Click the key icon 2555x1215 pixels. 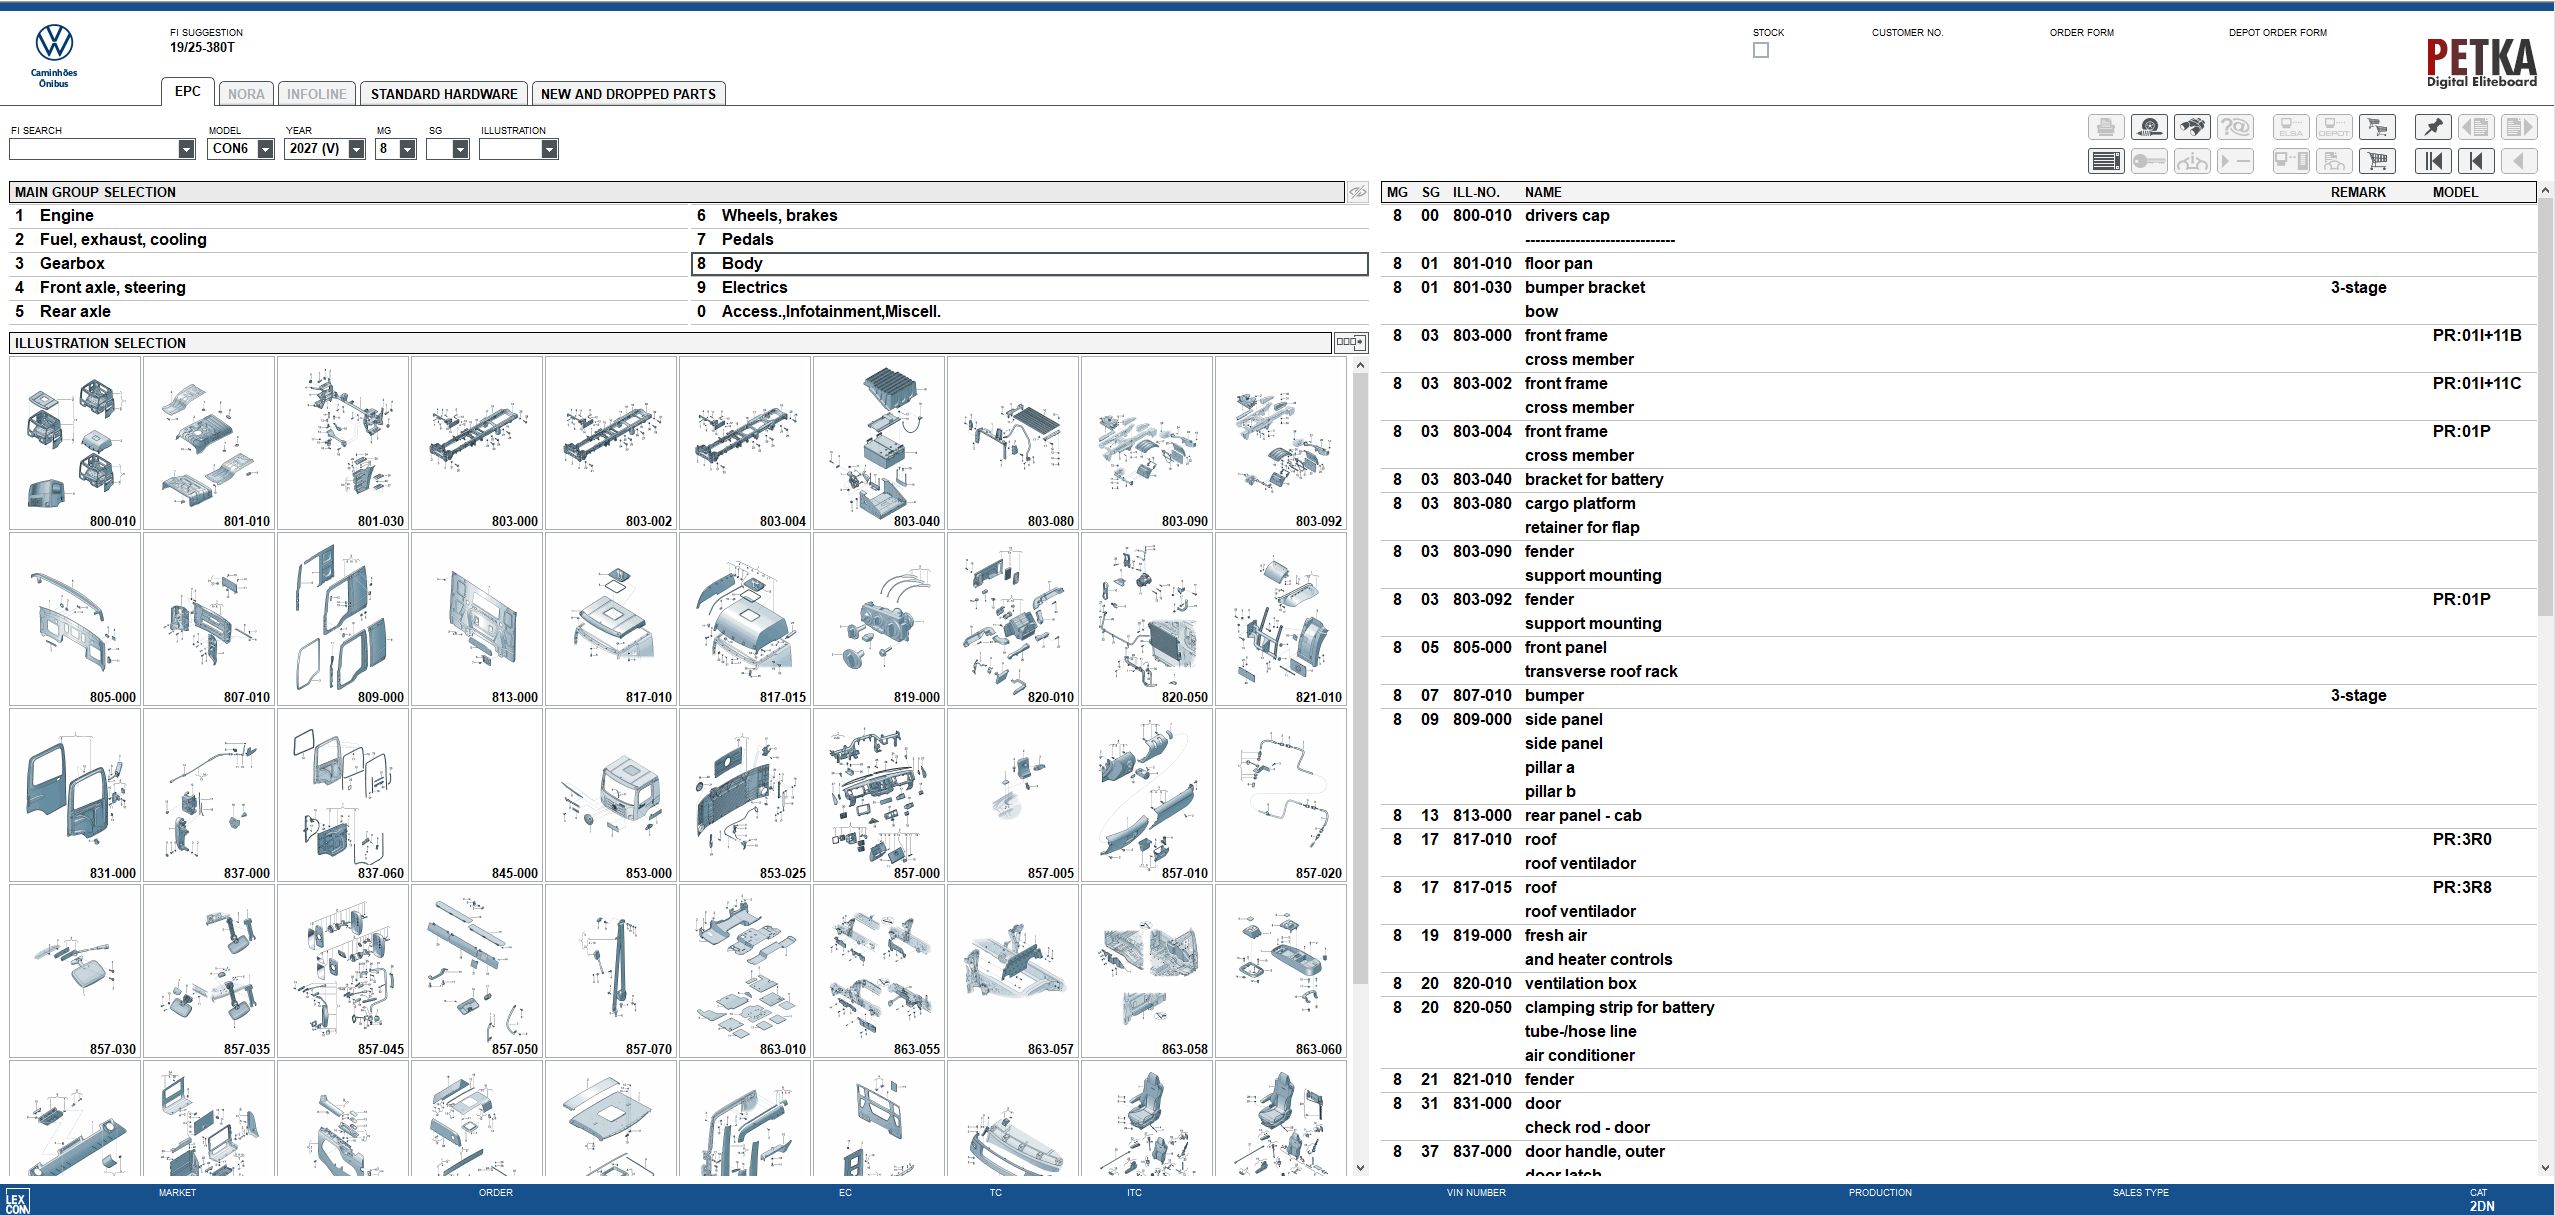[x=2149, y=161]
